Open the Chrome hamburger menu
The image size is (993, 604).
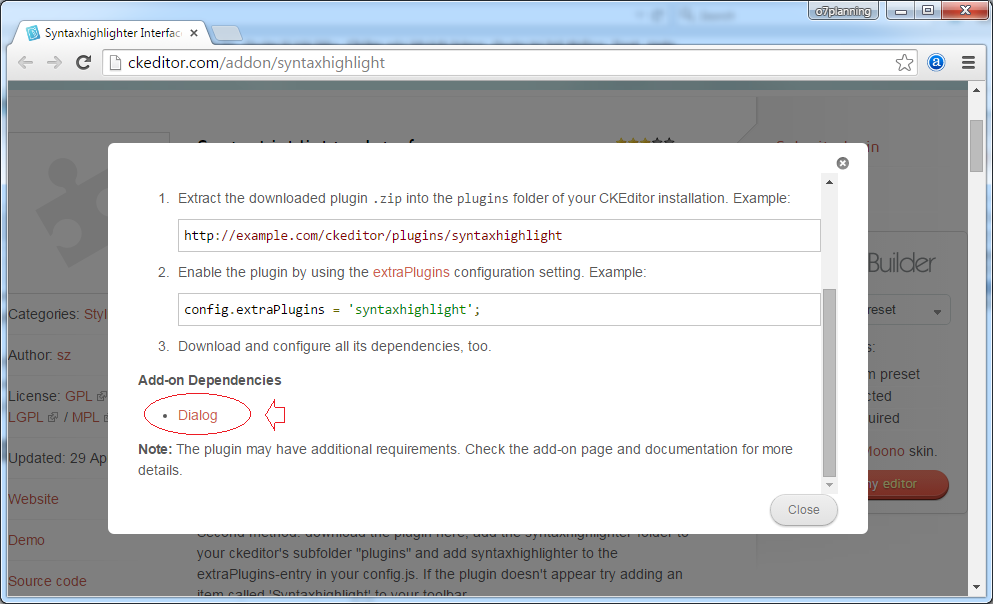pos(968,63)
